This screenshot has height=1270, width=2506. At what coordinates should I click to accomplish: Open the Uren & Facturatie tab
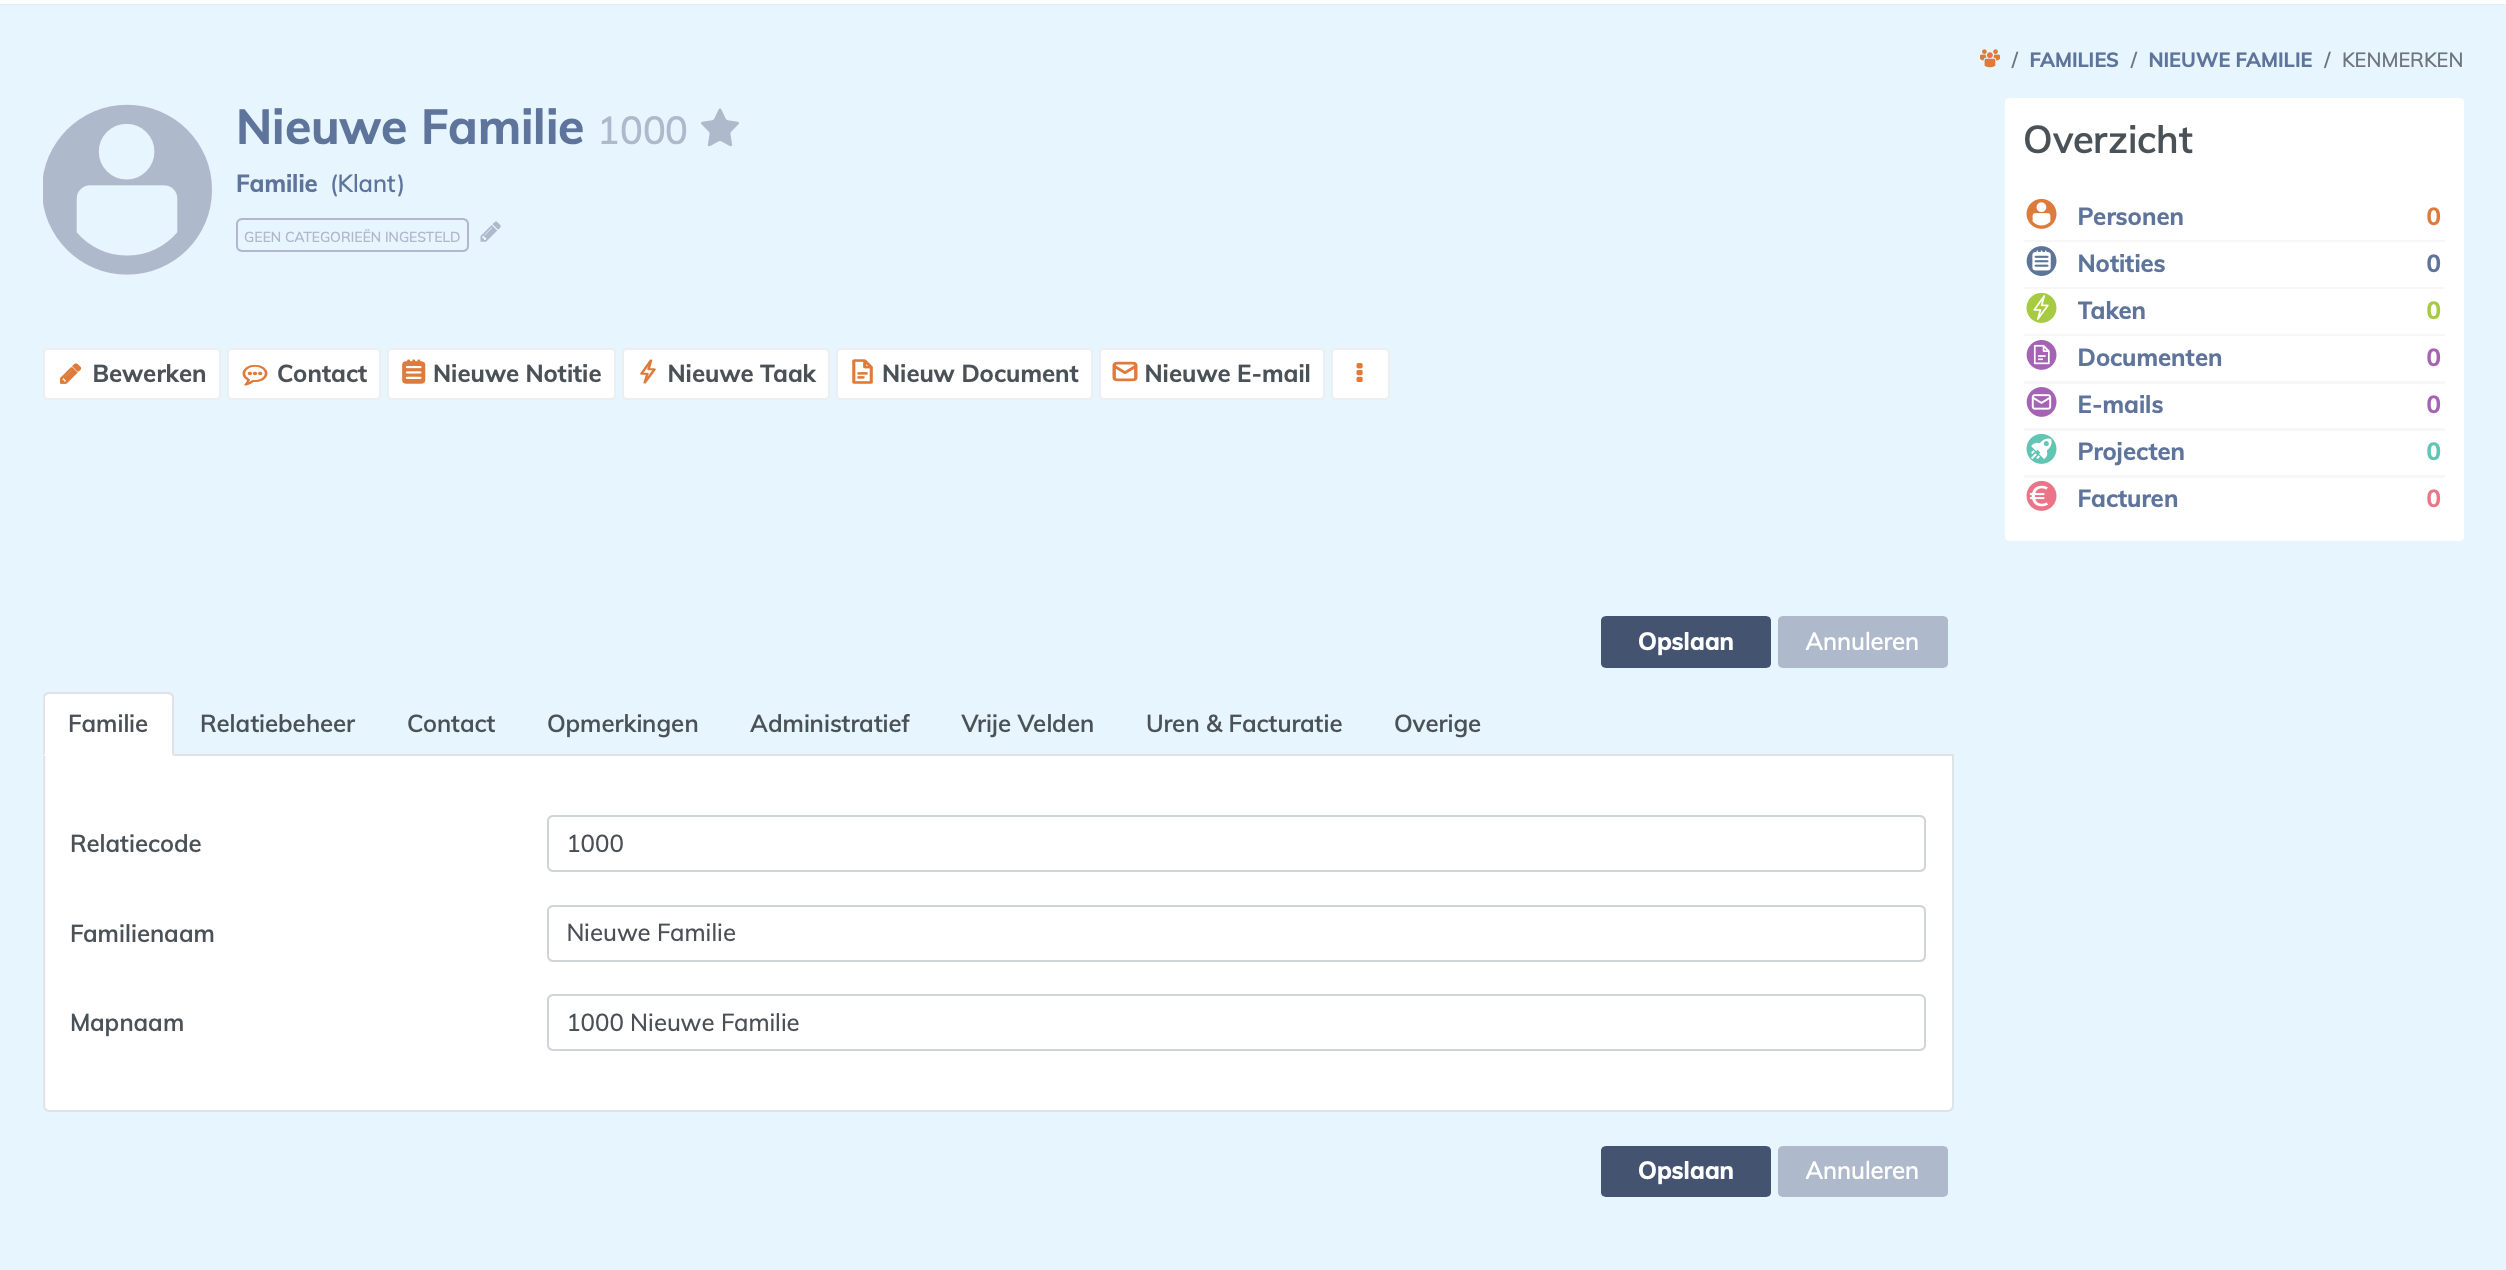[1243, 723]
